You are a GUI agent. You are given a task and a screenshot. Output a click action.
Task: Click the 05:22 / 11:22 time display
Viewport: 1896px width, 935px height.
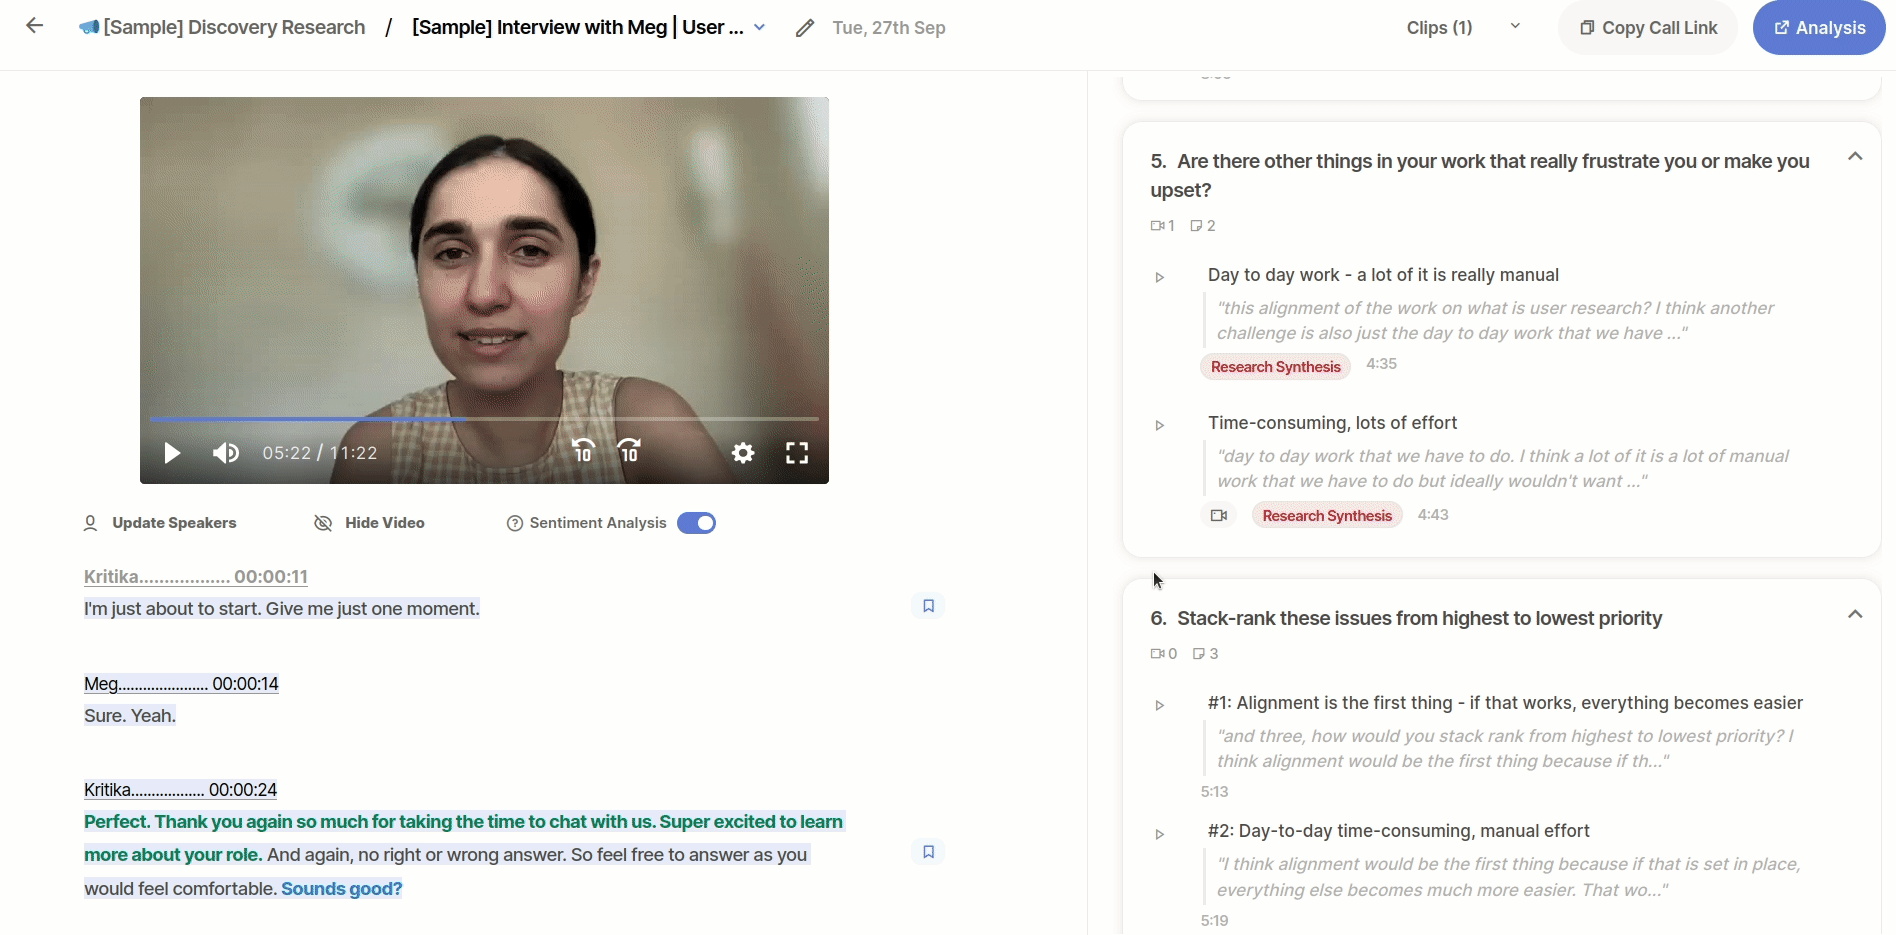coord(320,453)
